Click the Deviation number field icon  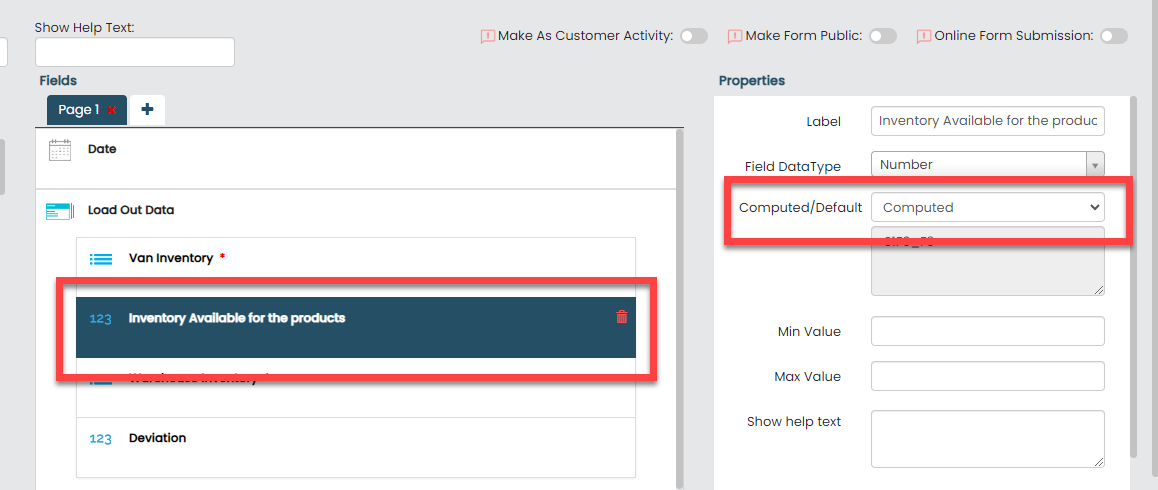[101, 439]
